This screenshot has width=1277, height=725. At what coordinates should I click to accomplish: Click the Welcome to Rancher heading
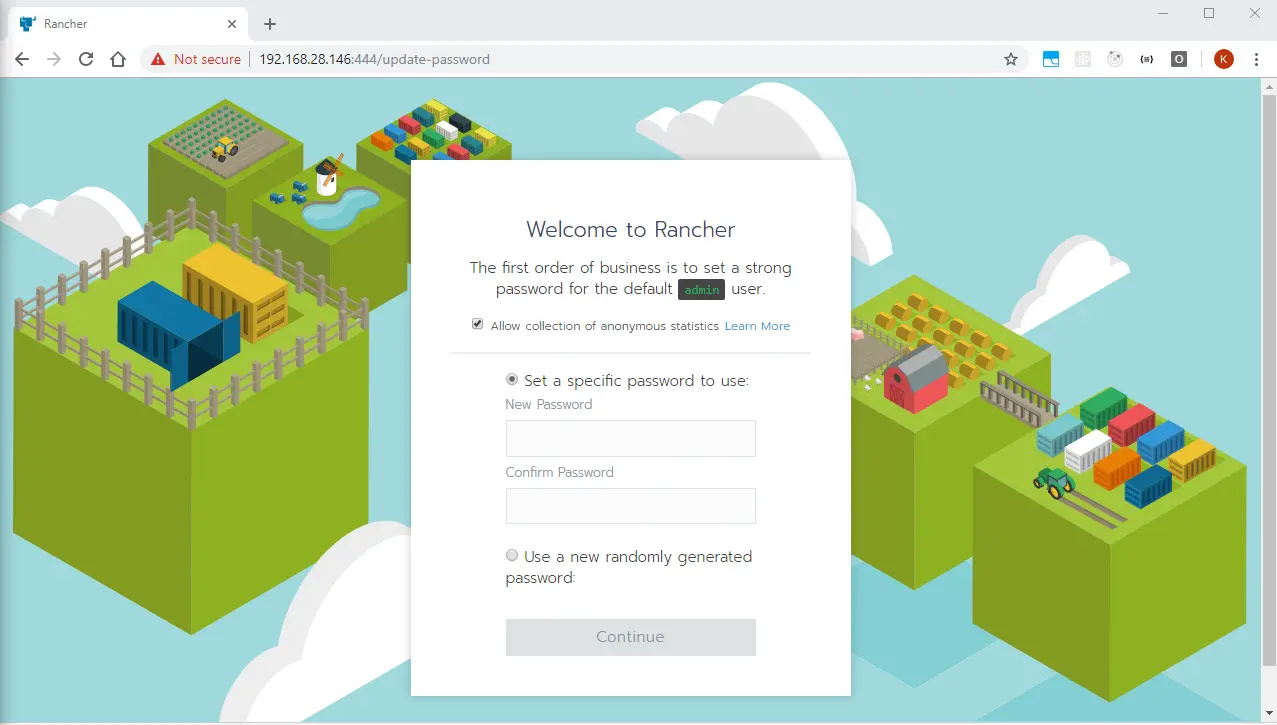(630, 229)
